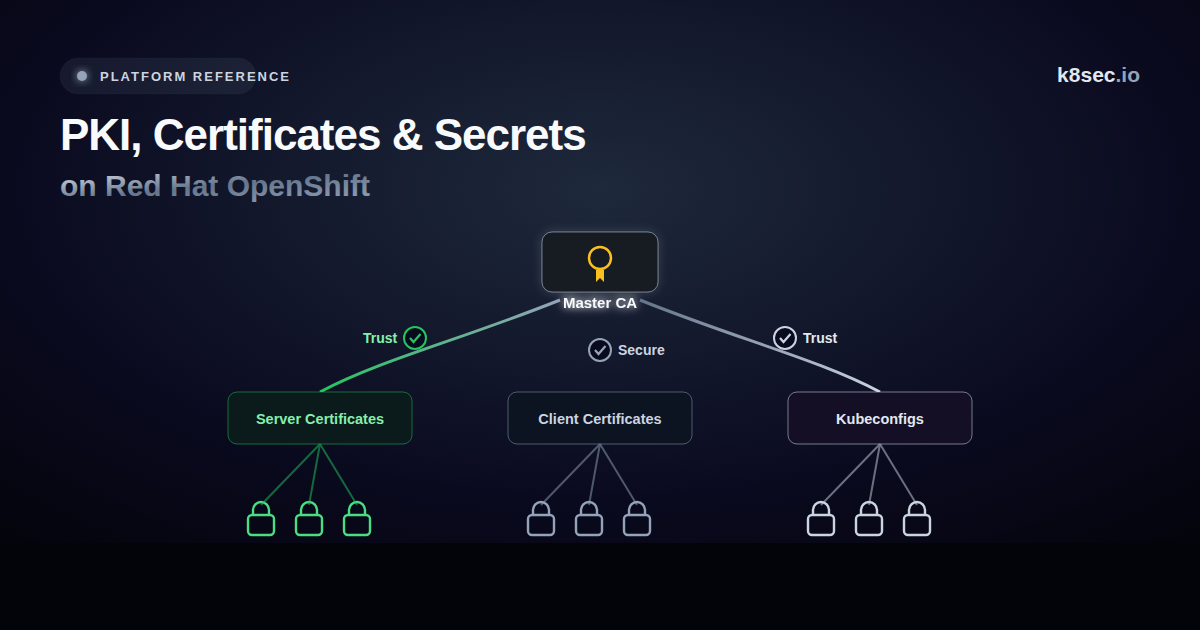Click the gold ribbon icon in Master CA box
This screenshot has height=630, width=1200.
(x=600, y=263)
